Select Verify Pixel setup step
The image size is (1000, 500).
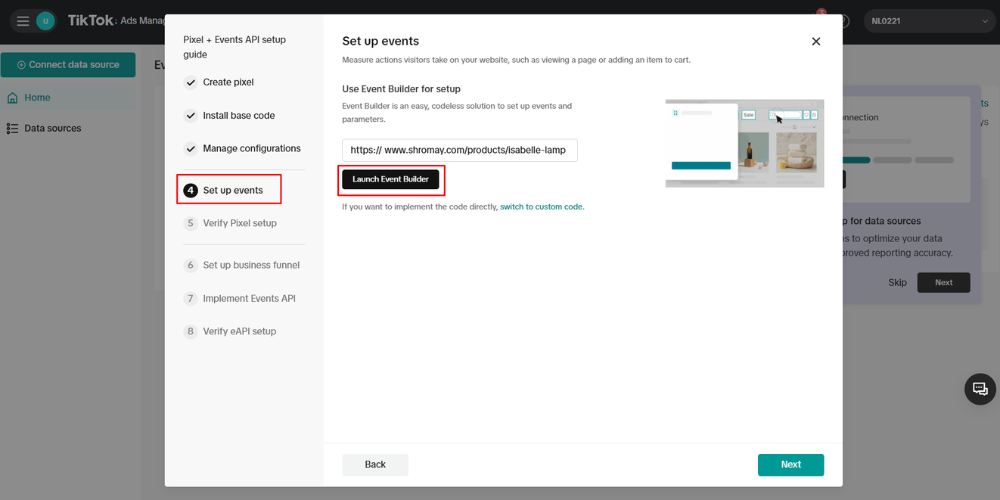coord(239,223)
